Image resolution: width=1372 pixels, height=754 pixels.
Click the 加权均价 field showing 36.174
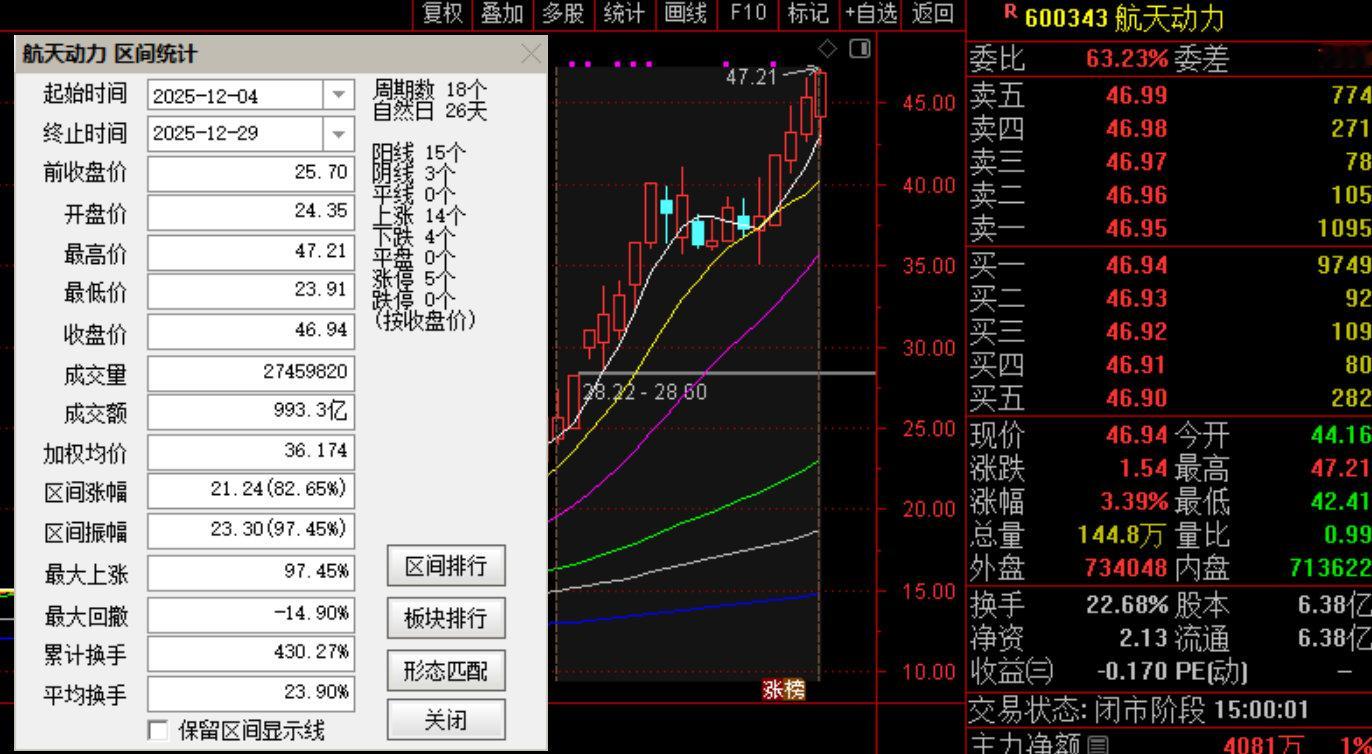point(251,452)
